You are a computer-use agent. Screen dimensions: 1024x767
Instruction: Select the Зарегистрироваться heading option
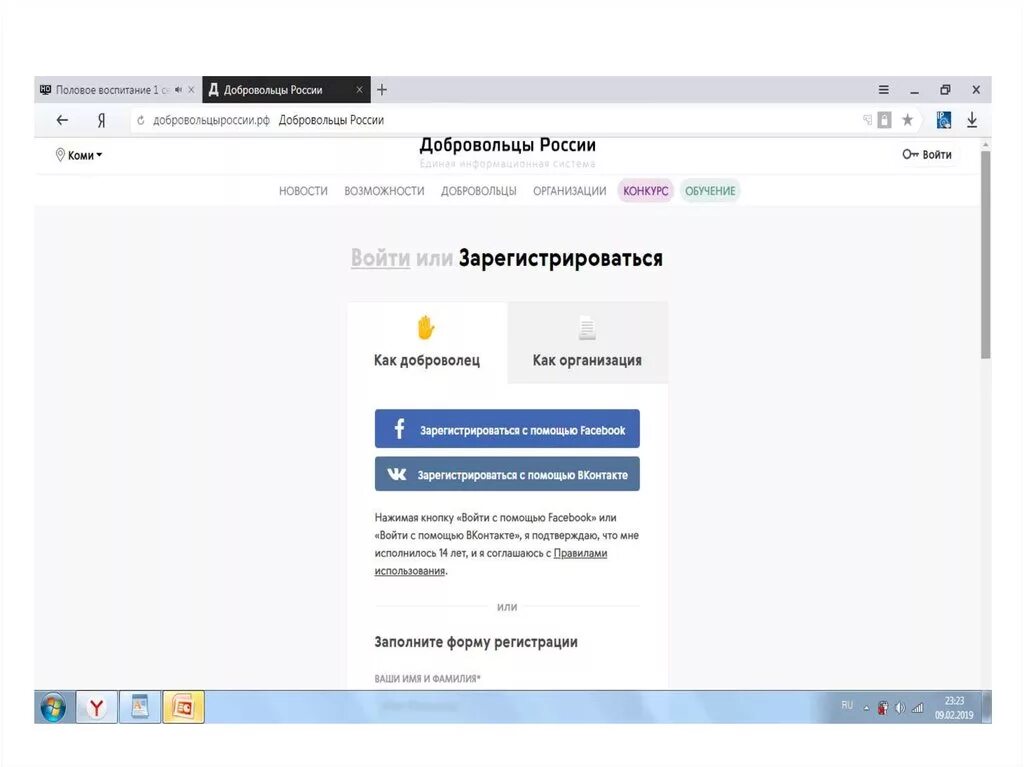560,258
